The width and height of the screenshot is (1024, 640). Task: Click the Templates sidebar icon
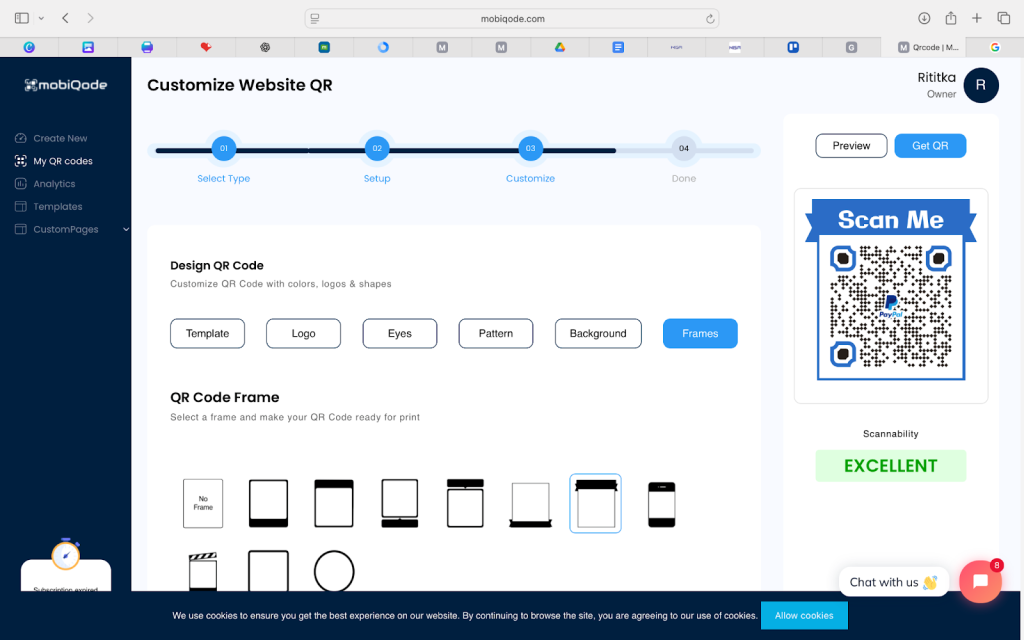click(x=21, y=207)
